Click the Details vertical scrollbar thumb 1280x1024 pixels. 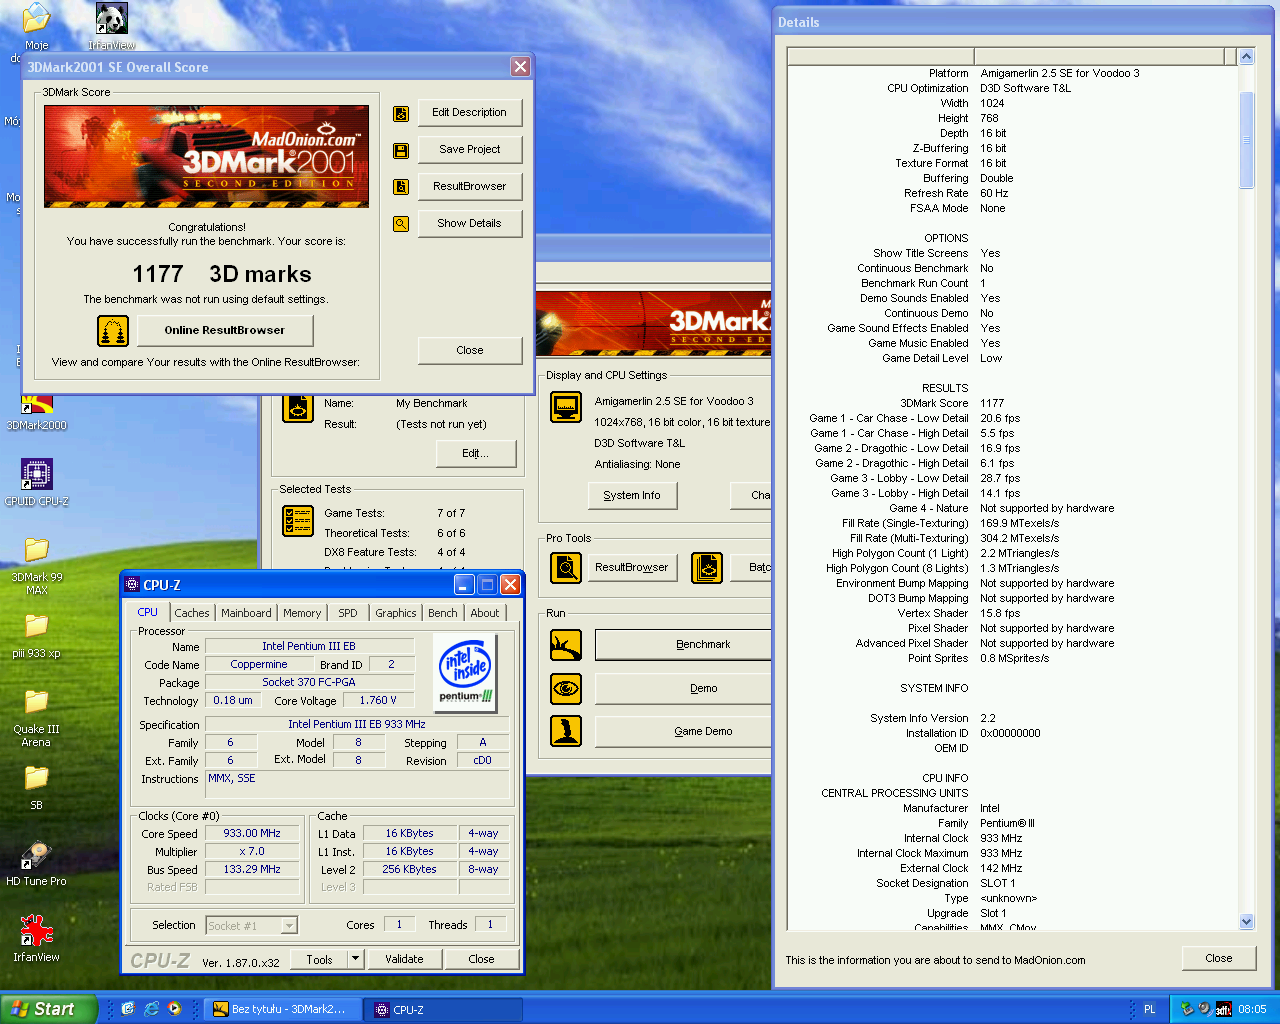1246,140
